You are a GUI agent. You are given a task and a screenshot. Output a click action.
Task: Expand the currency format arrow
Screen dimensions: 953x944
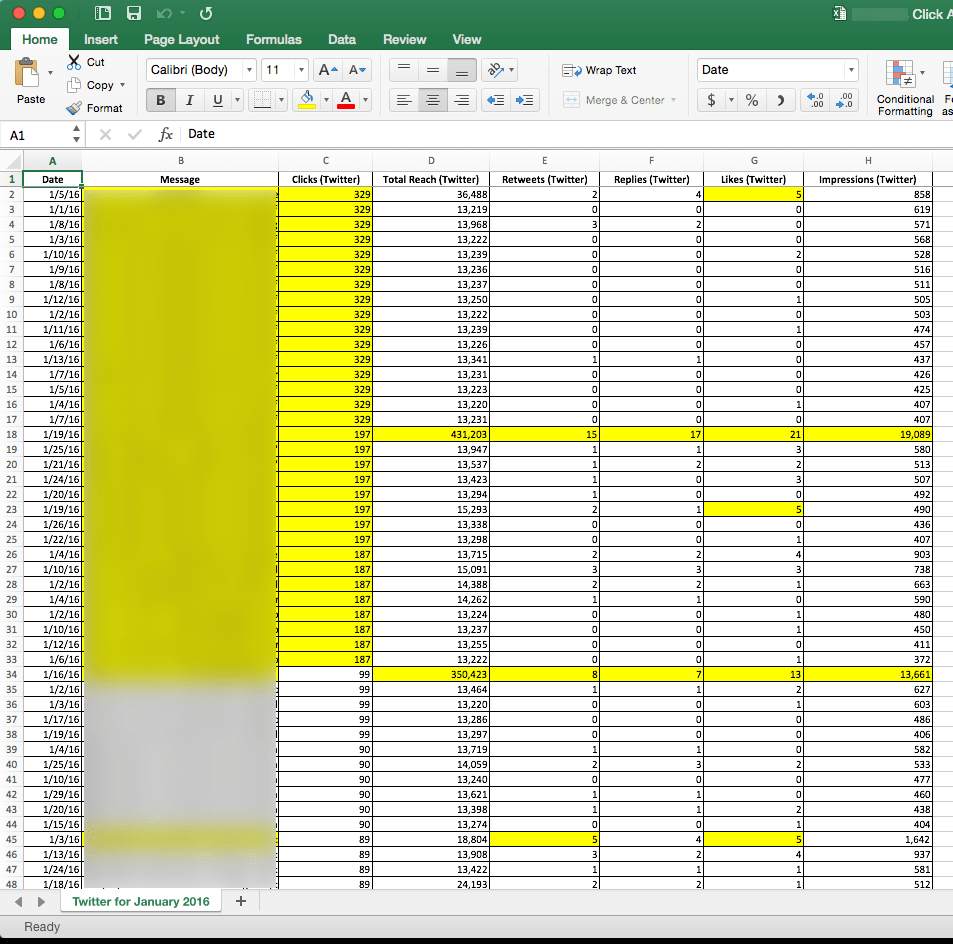(x=731, y=100)
